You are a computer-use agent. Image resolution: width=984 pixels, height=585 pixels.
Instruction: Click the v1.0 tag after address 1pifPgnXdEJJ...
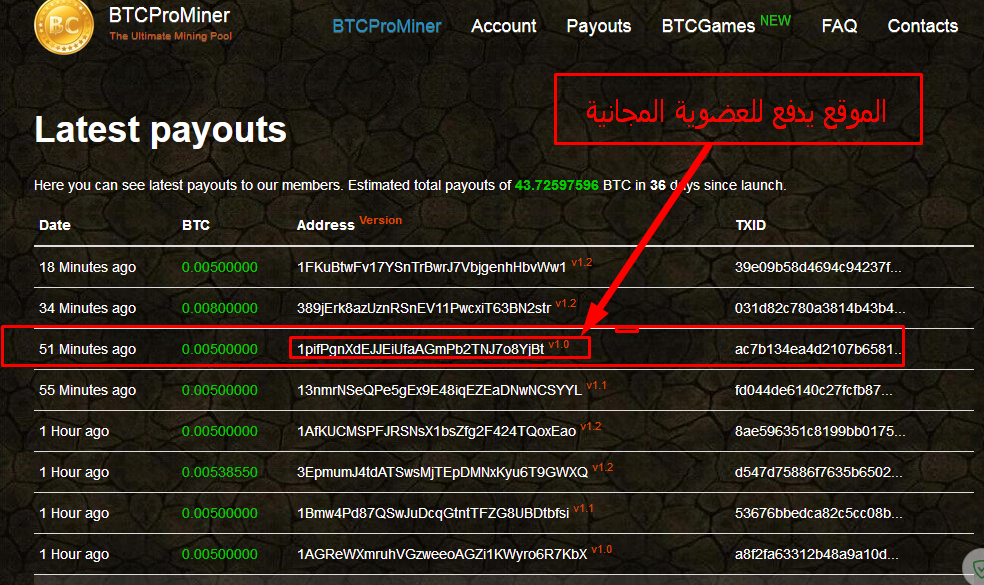coord(559,345)
